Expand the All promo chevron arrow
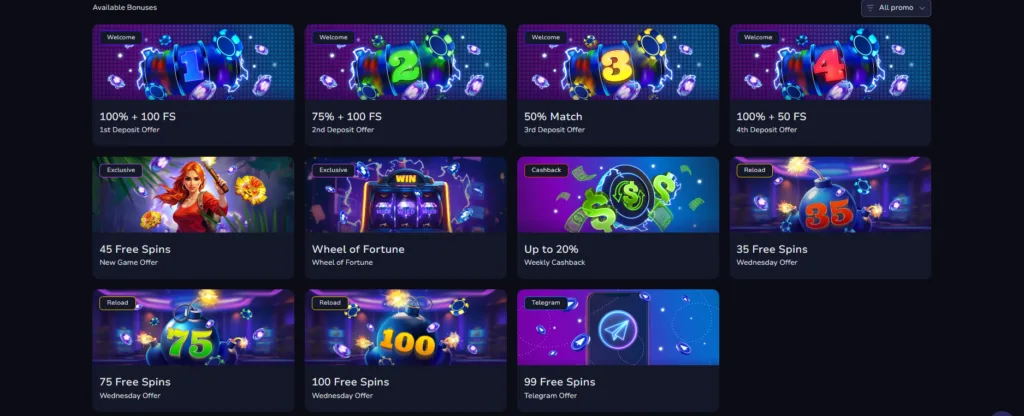This screenshot has height=416, width=1024. tap(922, 8)
